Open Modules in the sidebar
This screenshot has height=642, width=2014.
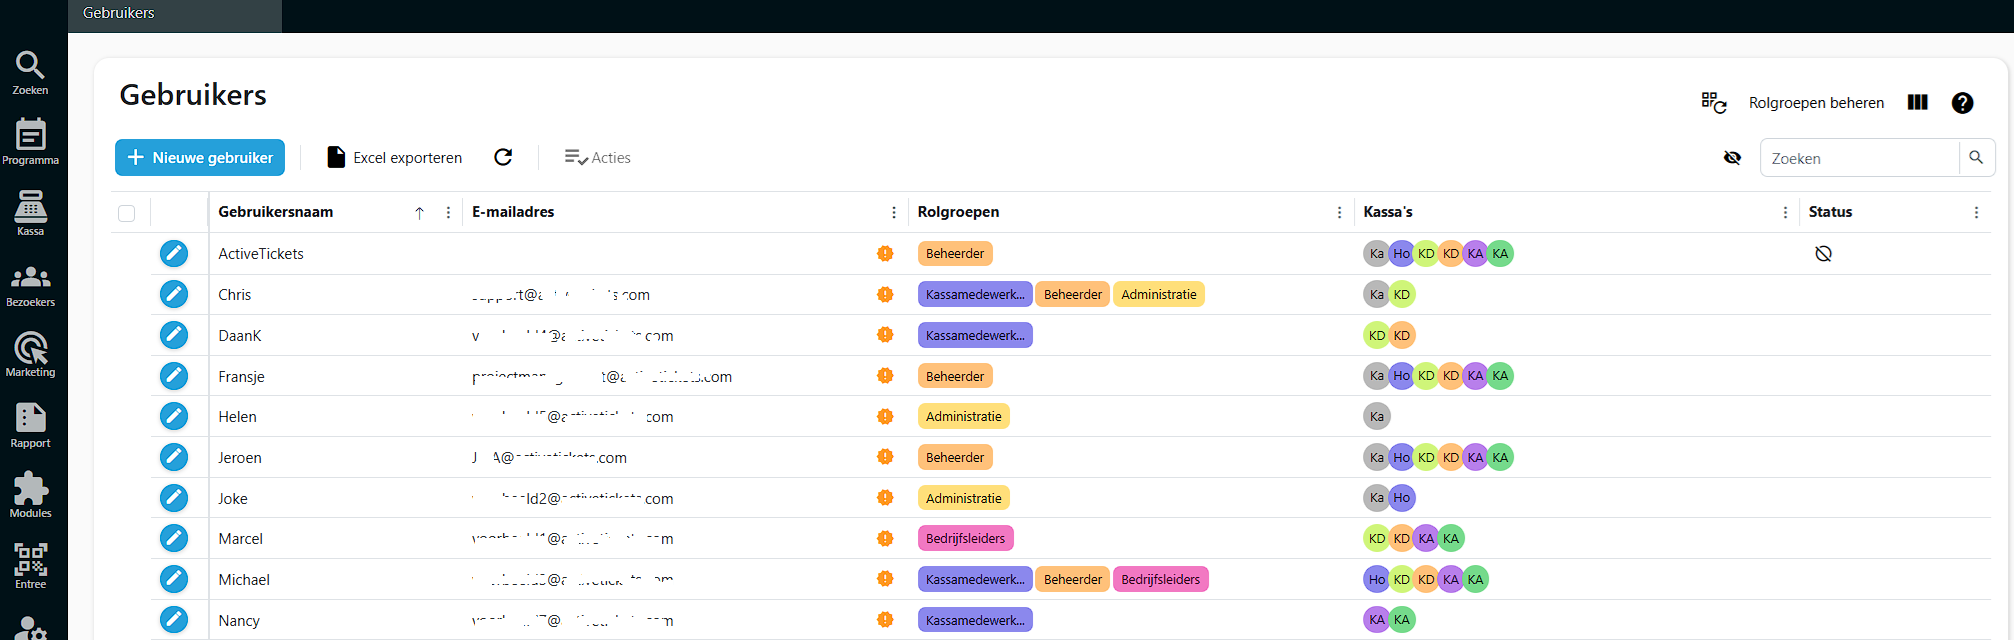[x=30, y=496]
